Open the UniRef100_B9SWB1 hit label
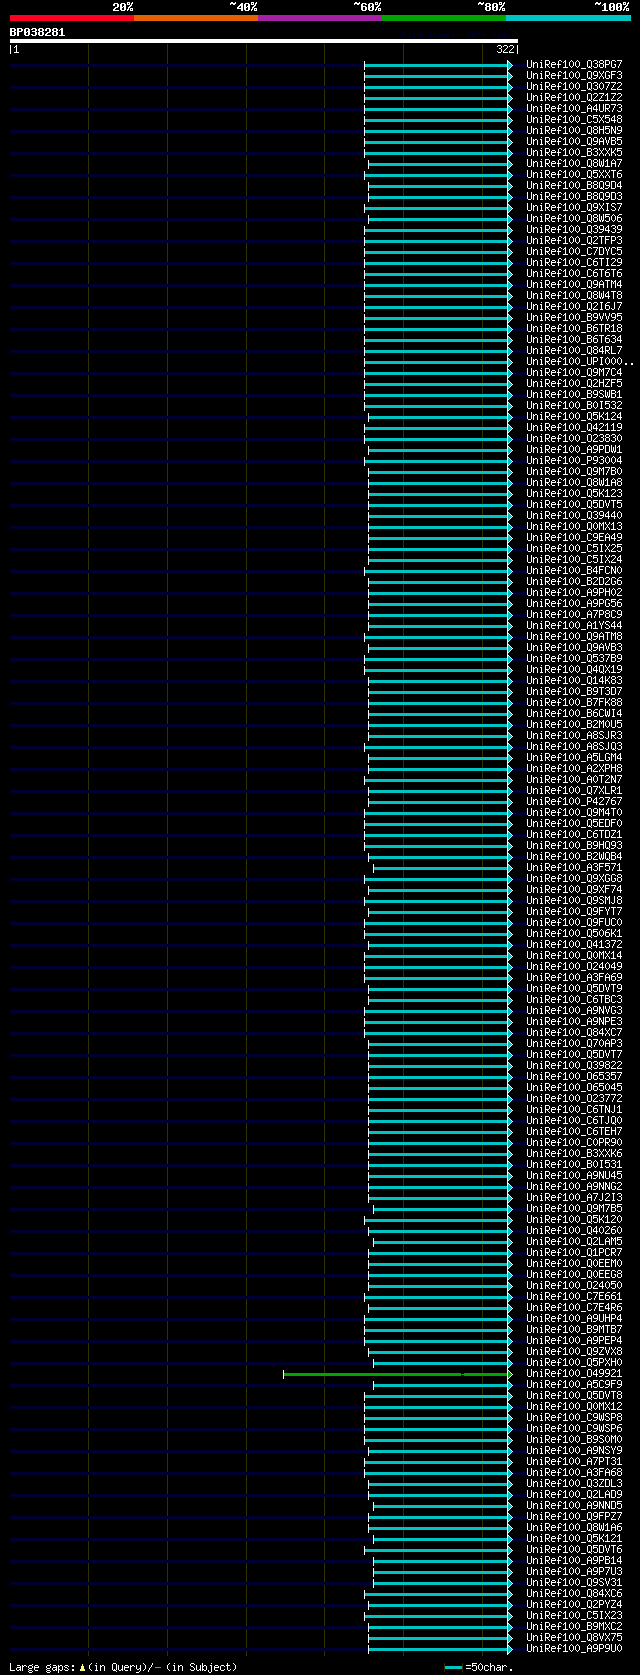Screen dimensions: 640x1675 click(x=574, y=395)
